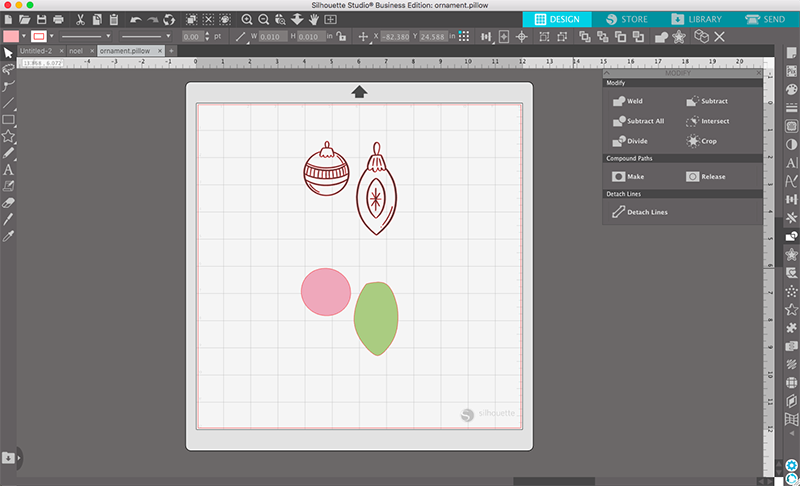Image resolution: width=800 pixels, height=486 pixels.
Task: Open the Fill color palette panel icon
Action: (791, 89)
